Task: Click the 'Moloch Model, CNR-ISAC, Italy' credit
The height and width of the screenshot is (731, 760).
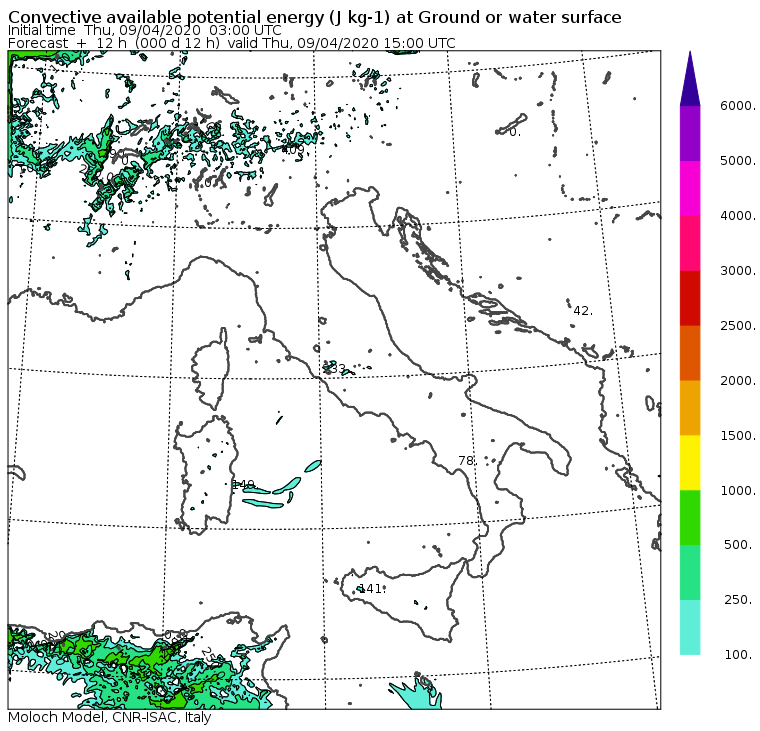Action: (x=110, y=717)
